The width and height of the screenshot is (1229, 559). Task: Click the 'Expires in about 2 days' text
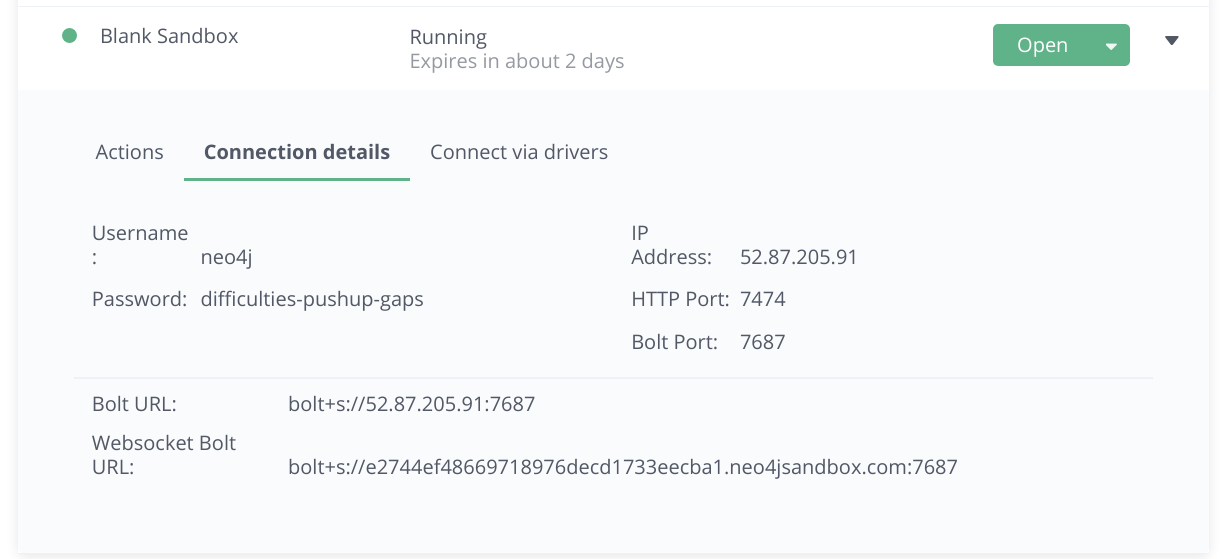click(x=517, y=61)
